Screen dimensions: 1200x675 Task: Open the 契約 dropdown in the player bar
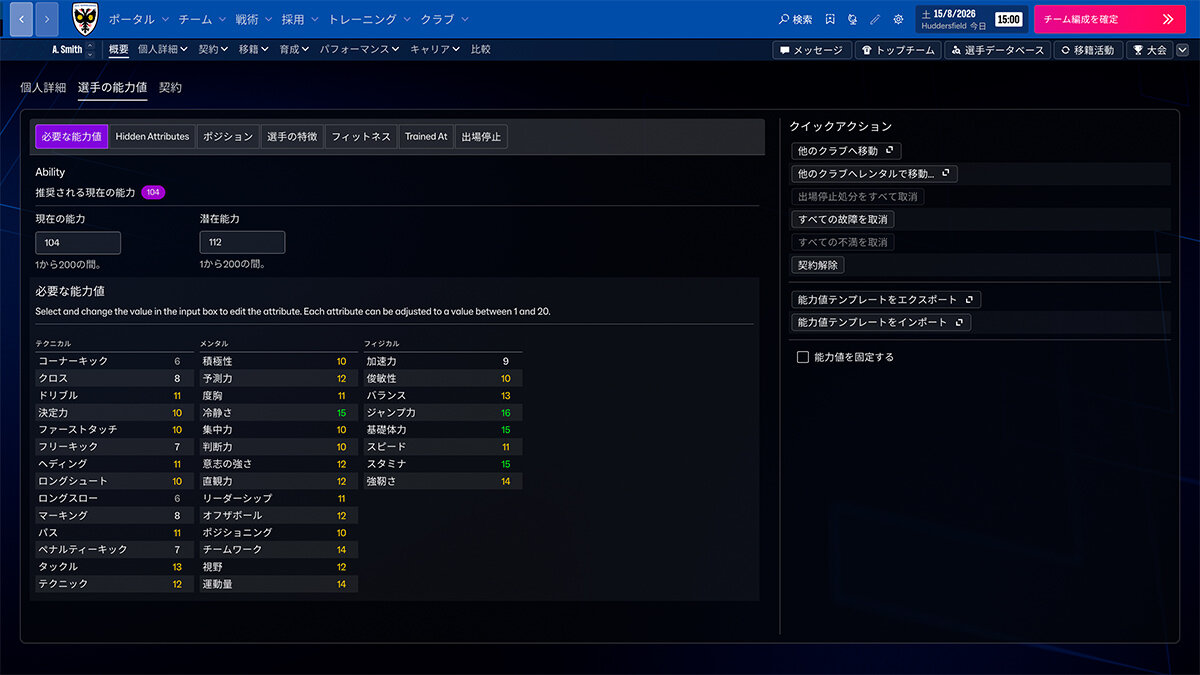coord(213,49)
